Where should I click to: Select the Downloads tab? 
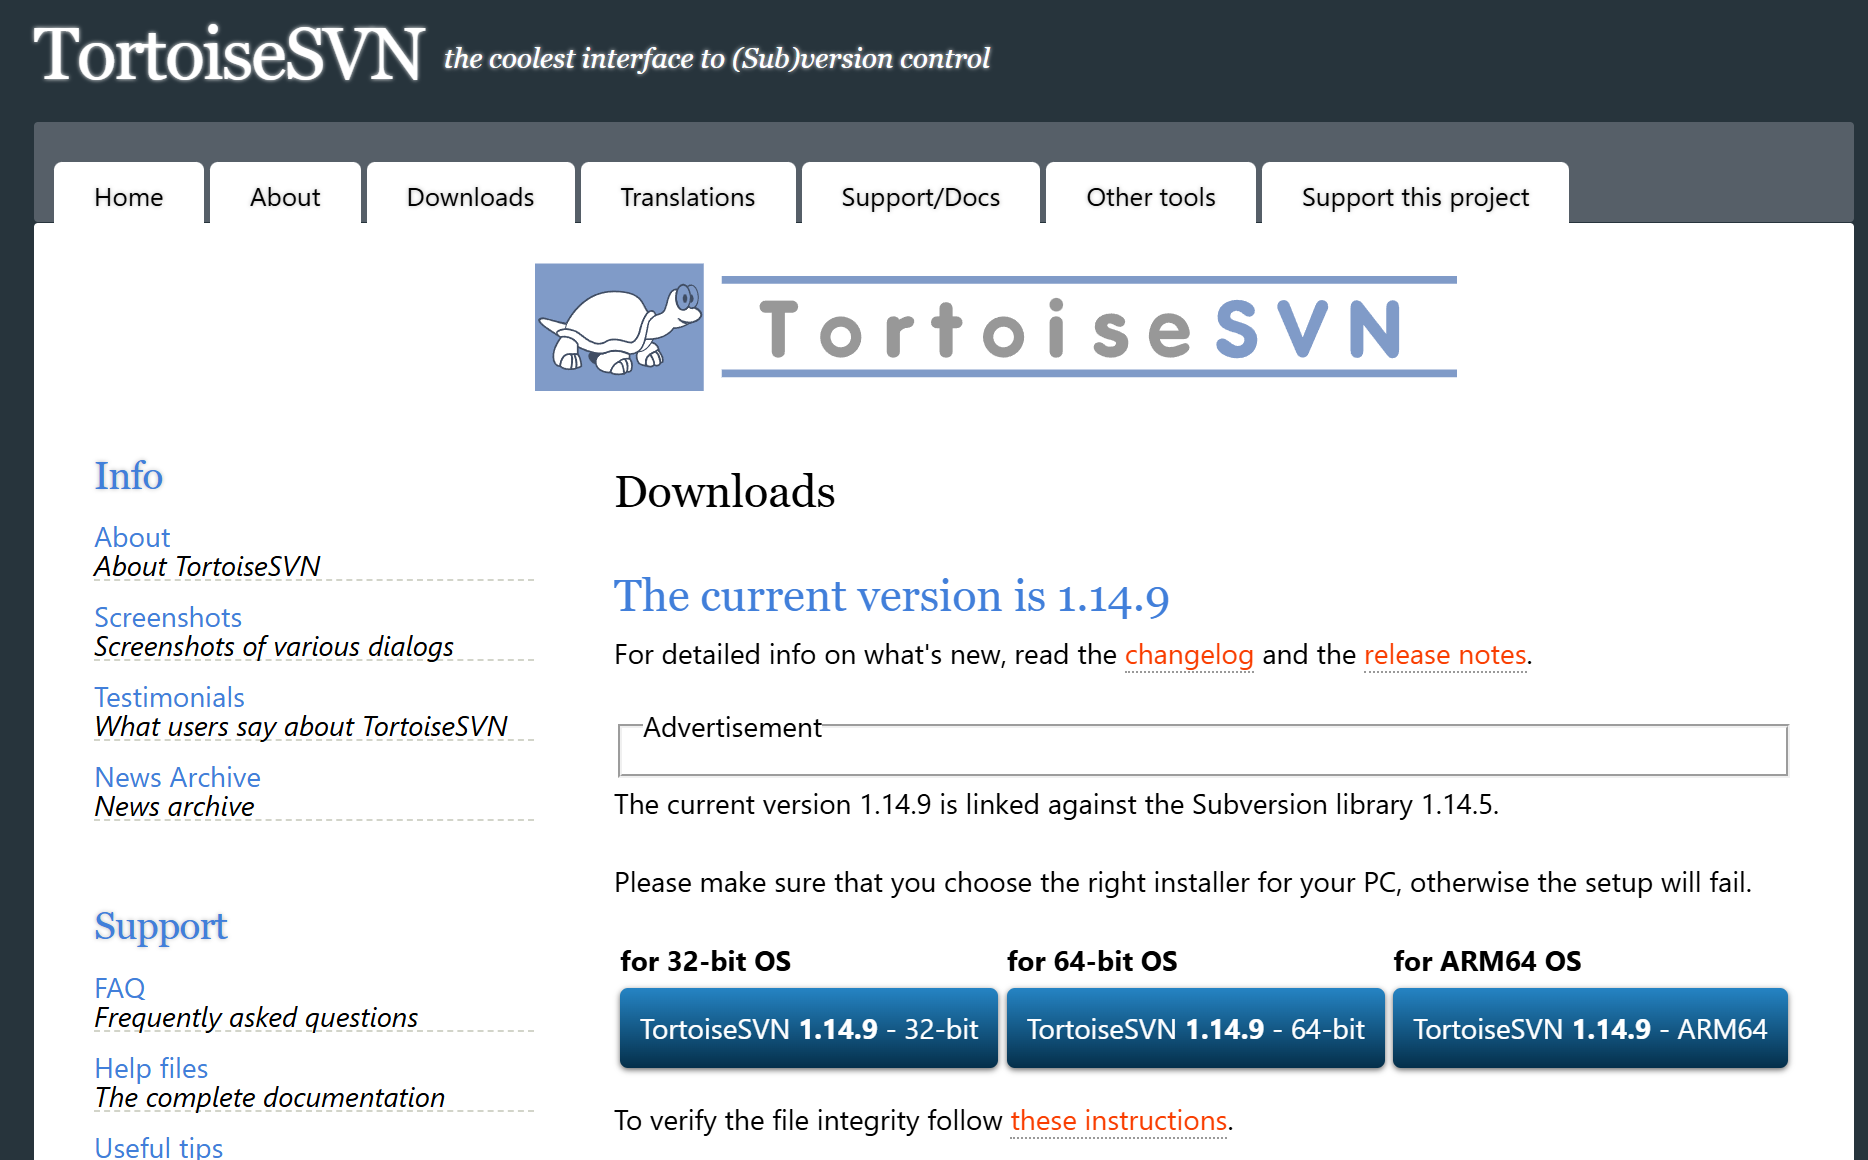click(x=470, y=196)
